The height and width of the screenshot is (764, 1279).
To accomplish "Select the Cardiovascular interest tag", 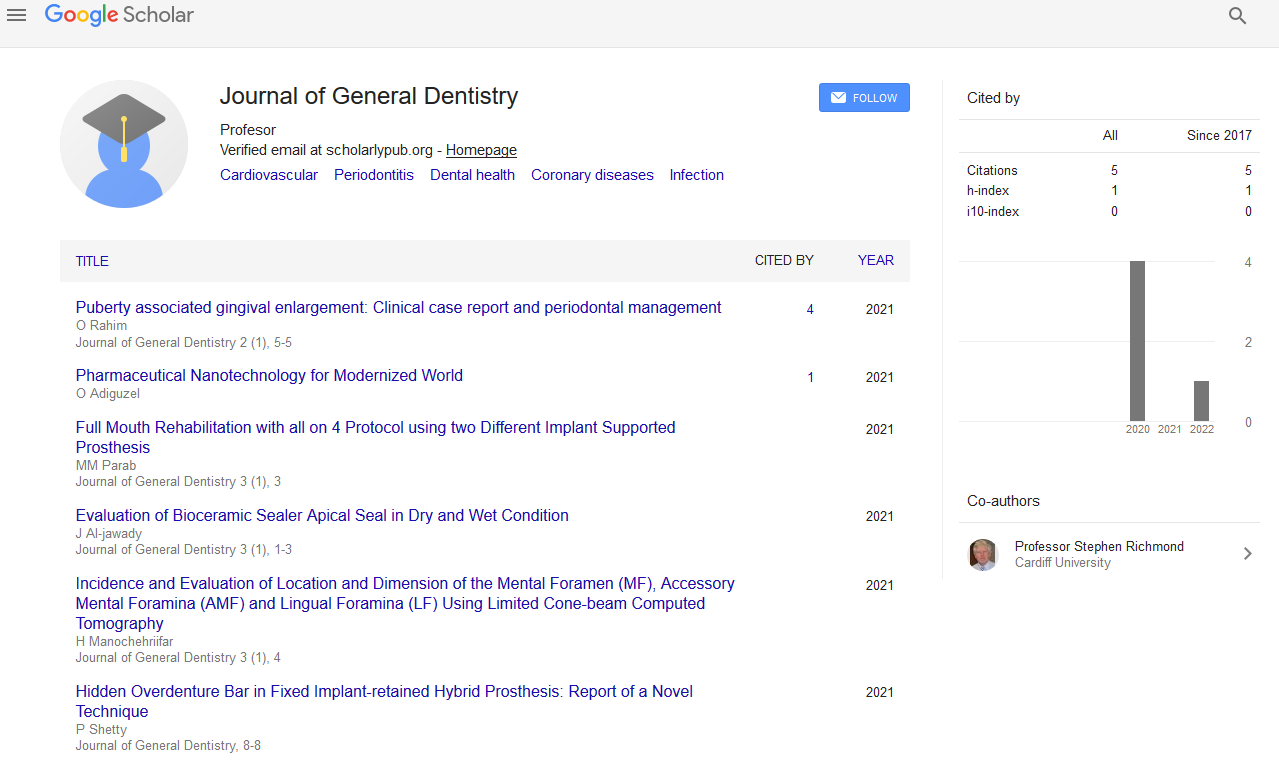I will (x=269, y=175).
